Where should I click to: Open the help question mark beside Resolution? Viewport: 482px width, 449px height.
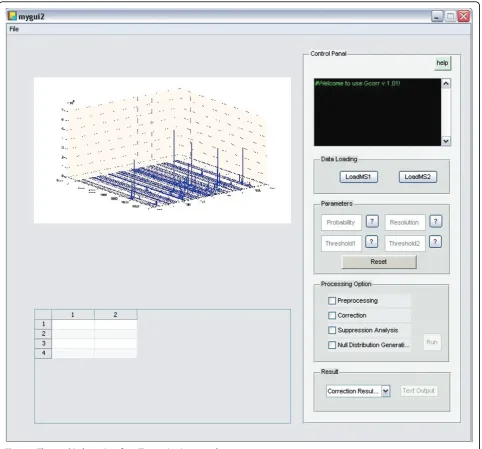pos(436,221)
